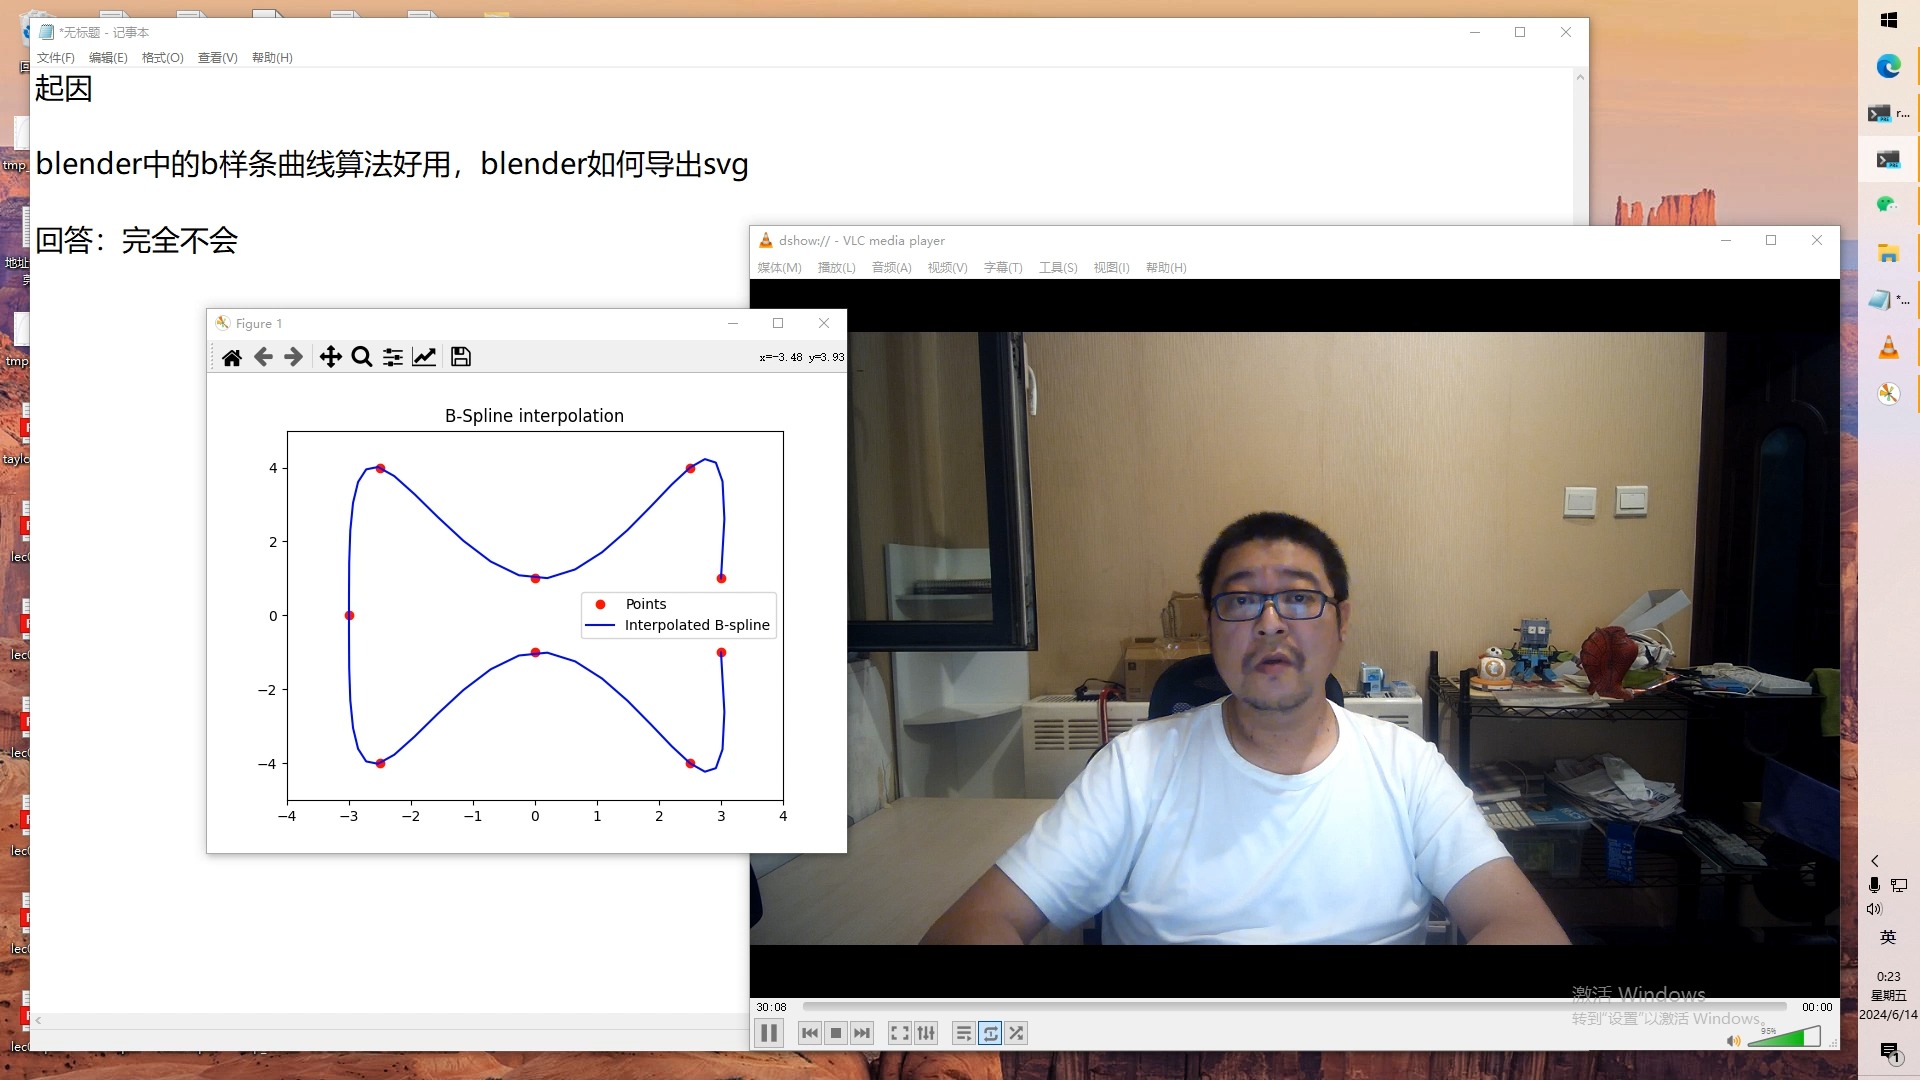The image size is (1920, 1080).
Task: Open Configure subplots sliders icon
Action: [x=393, y=357]
